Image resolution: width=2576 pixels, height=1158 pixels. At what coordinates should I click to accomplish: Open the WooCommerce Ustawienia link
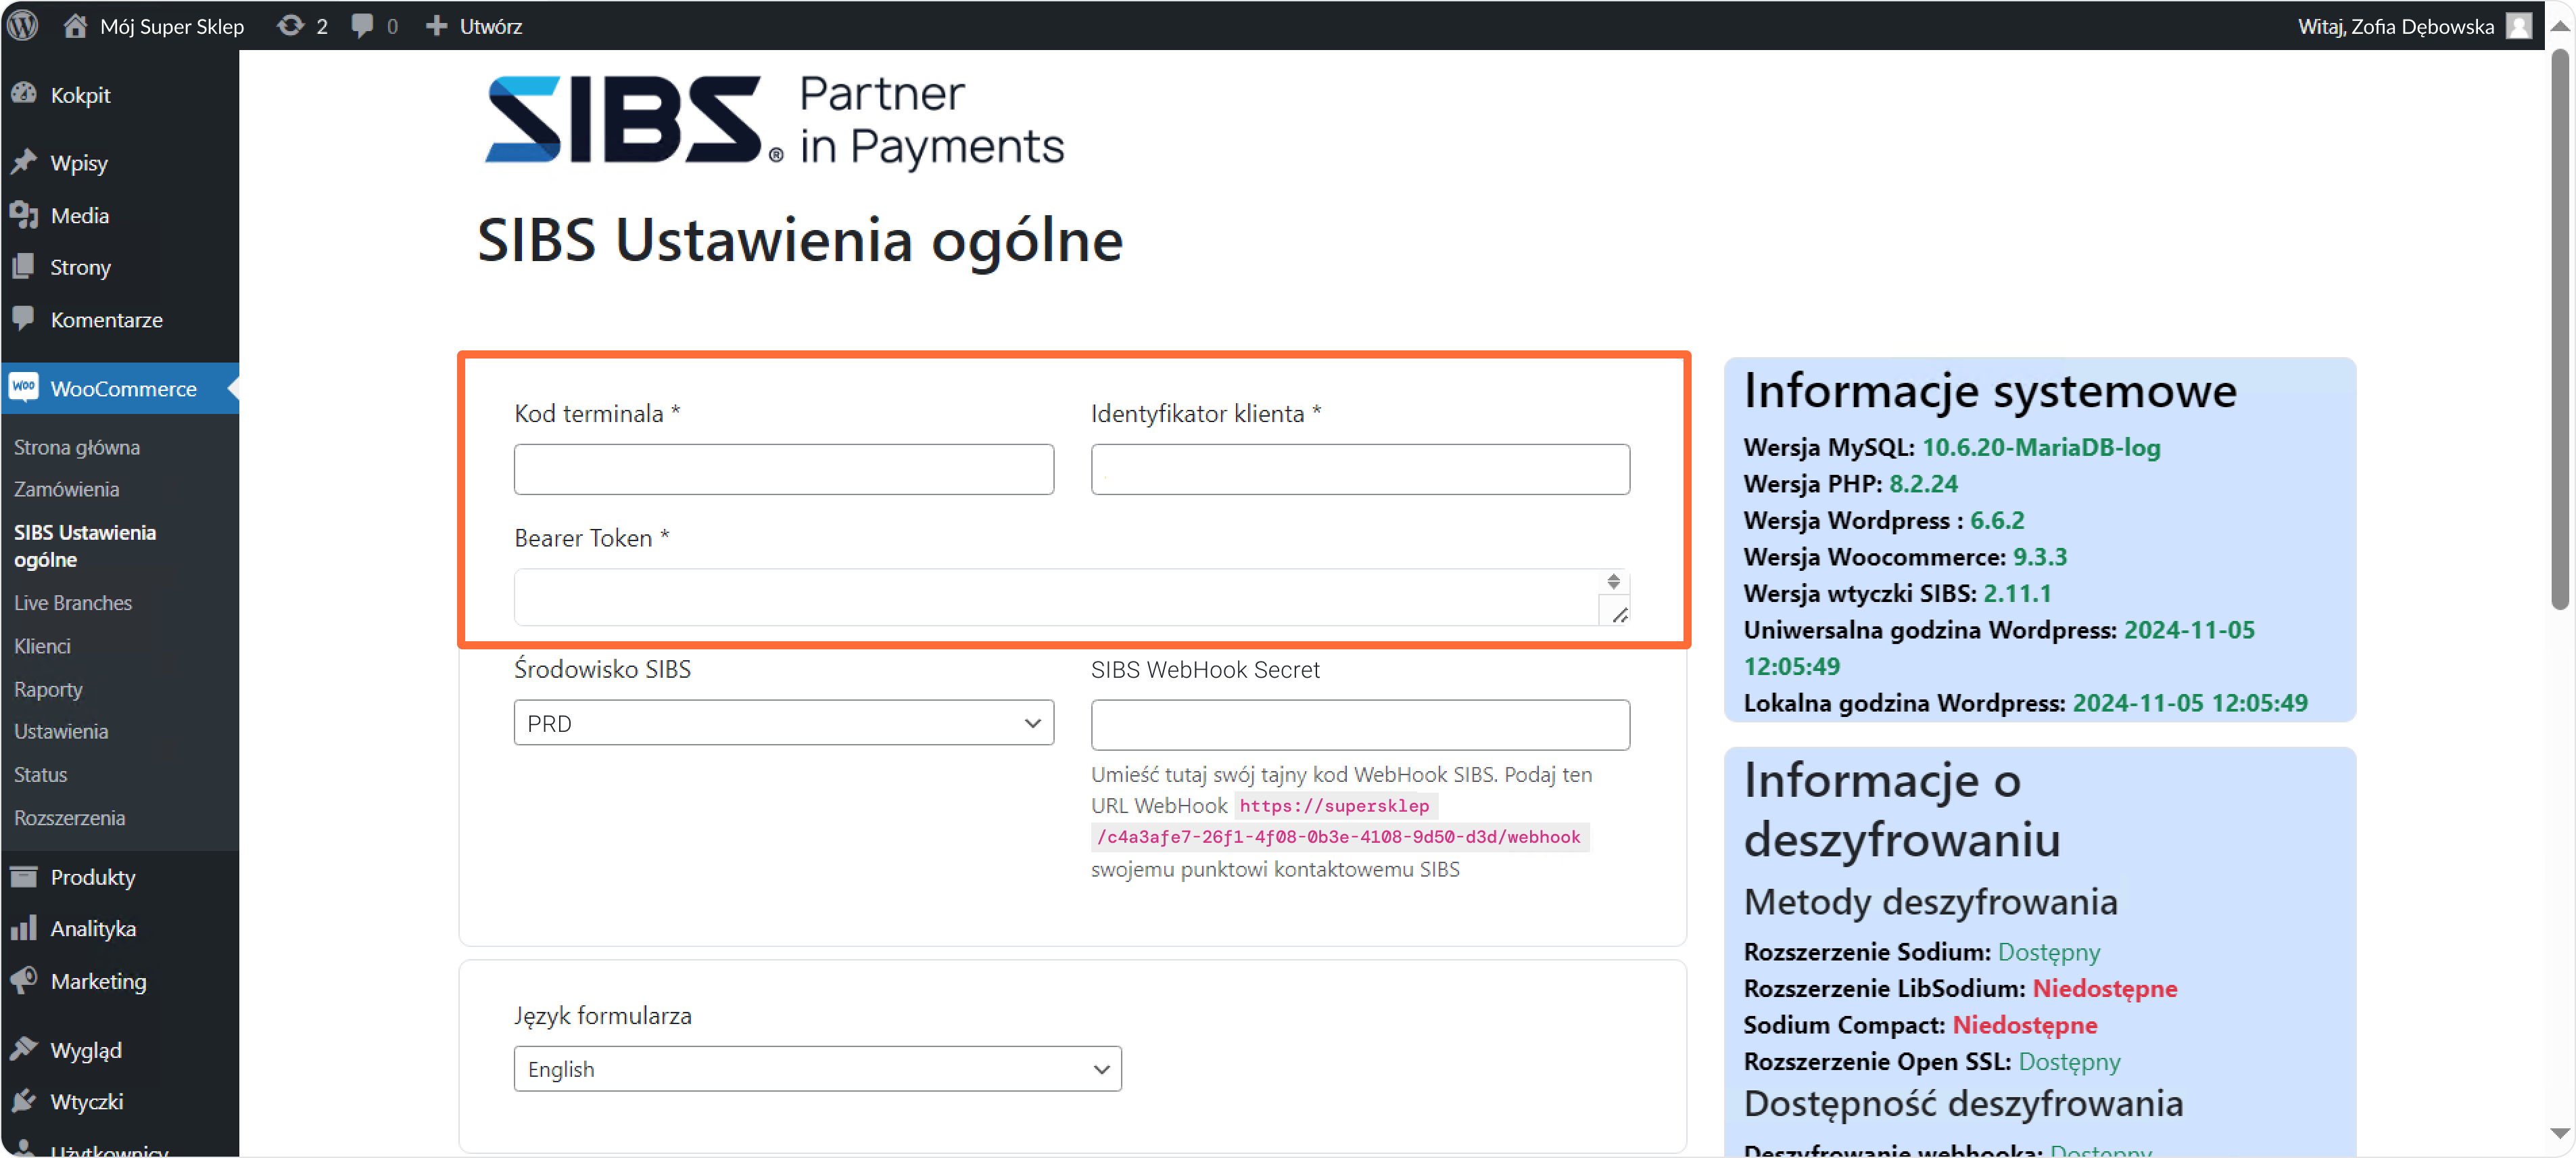[x=61, y=731]
